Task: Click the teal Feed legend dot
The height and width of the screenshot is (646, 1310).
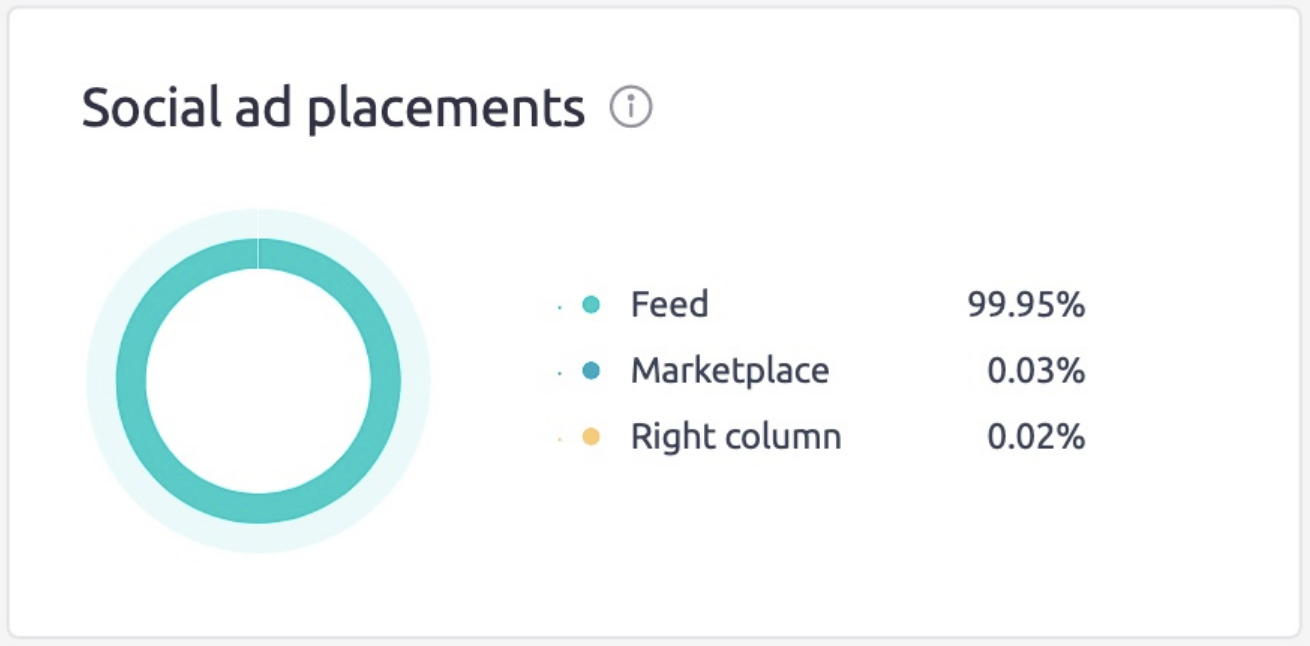Action: tap(591, 305)
